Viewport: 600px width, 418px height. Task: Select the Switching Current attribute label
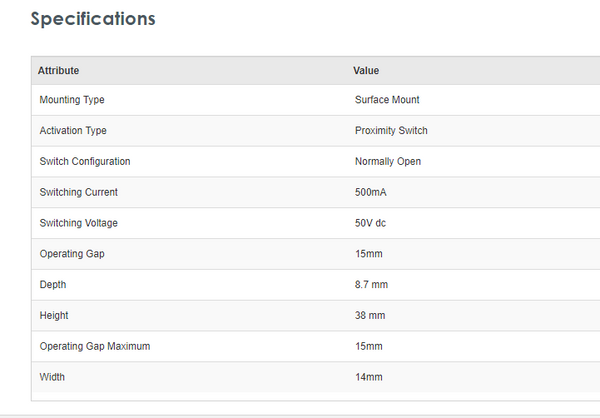coord(78,192)
